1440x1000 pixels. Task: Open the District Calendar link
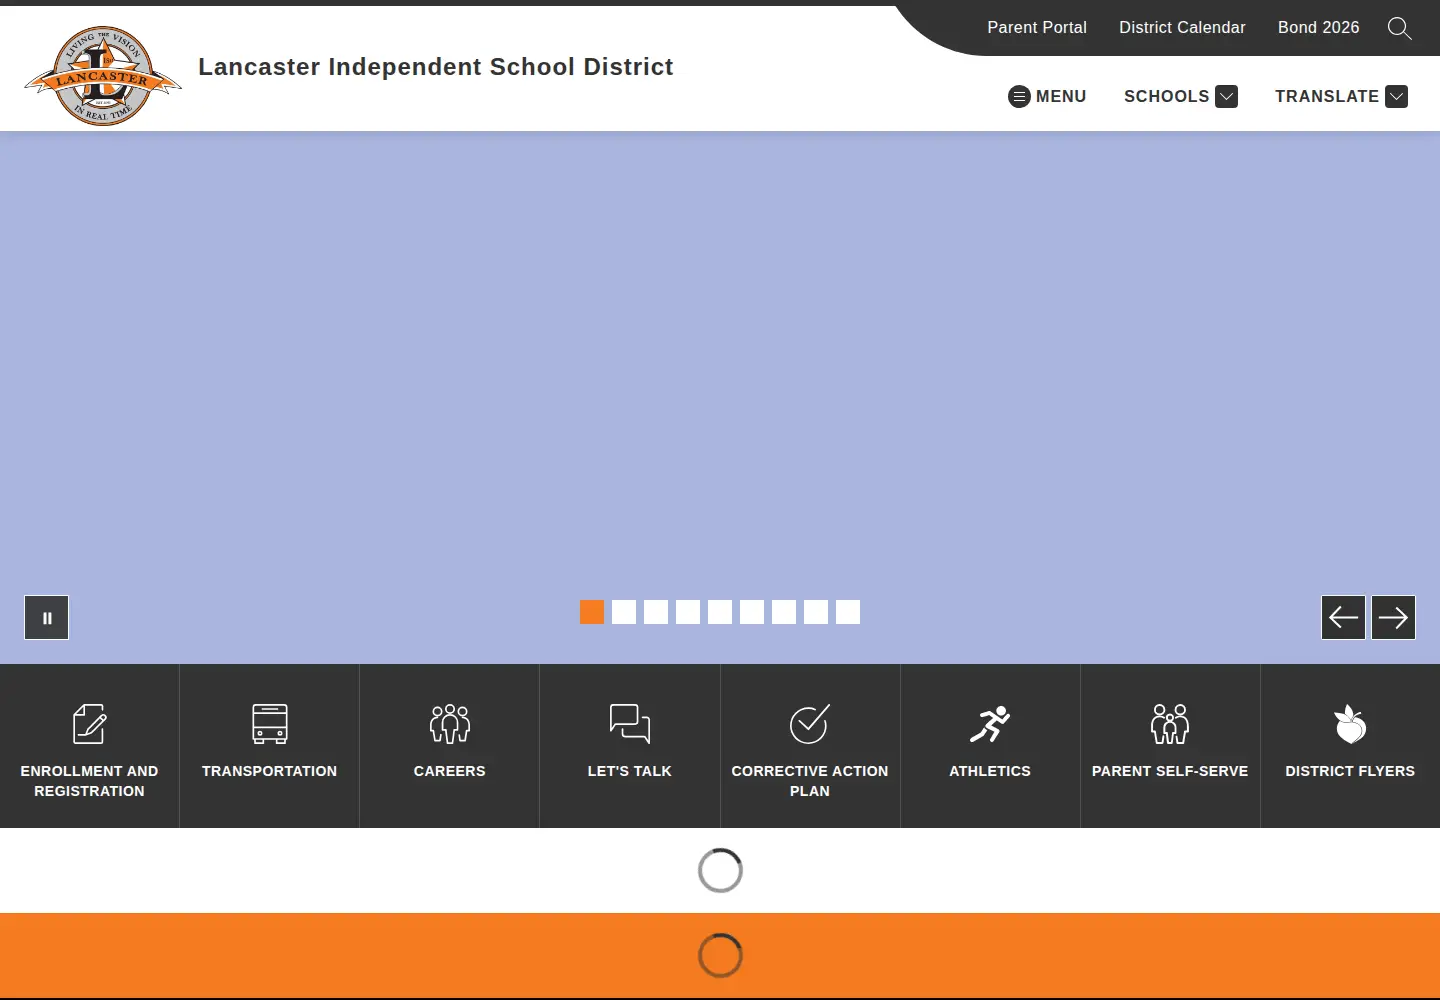(x=1182, y=28)
